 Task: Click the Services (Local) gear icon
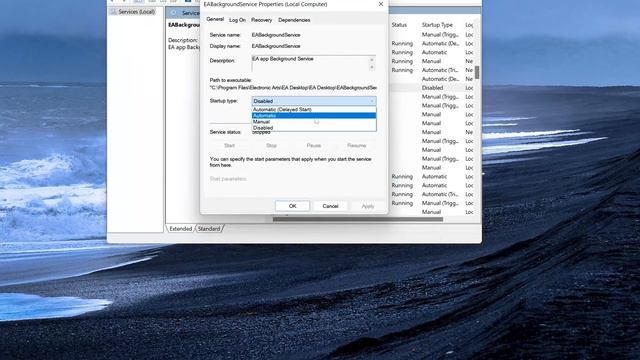[x=113, y=12]
